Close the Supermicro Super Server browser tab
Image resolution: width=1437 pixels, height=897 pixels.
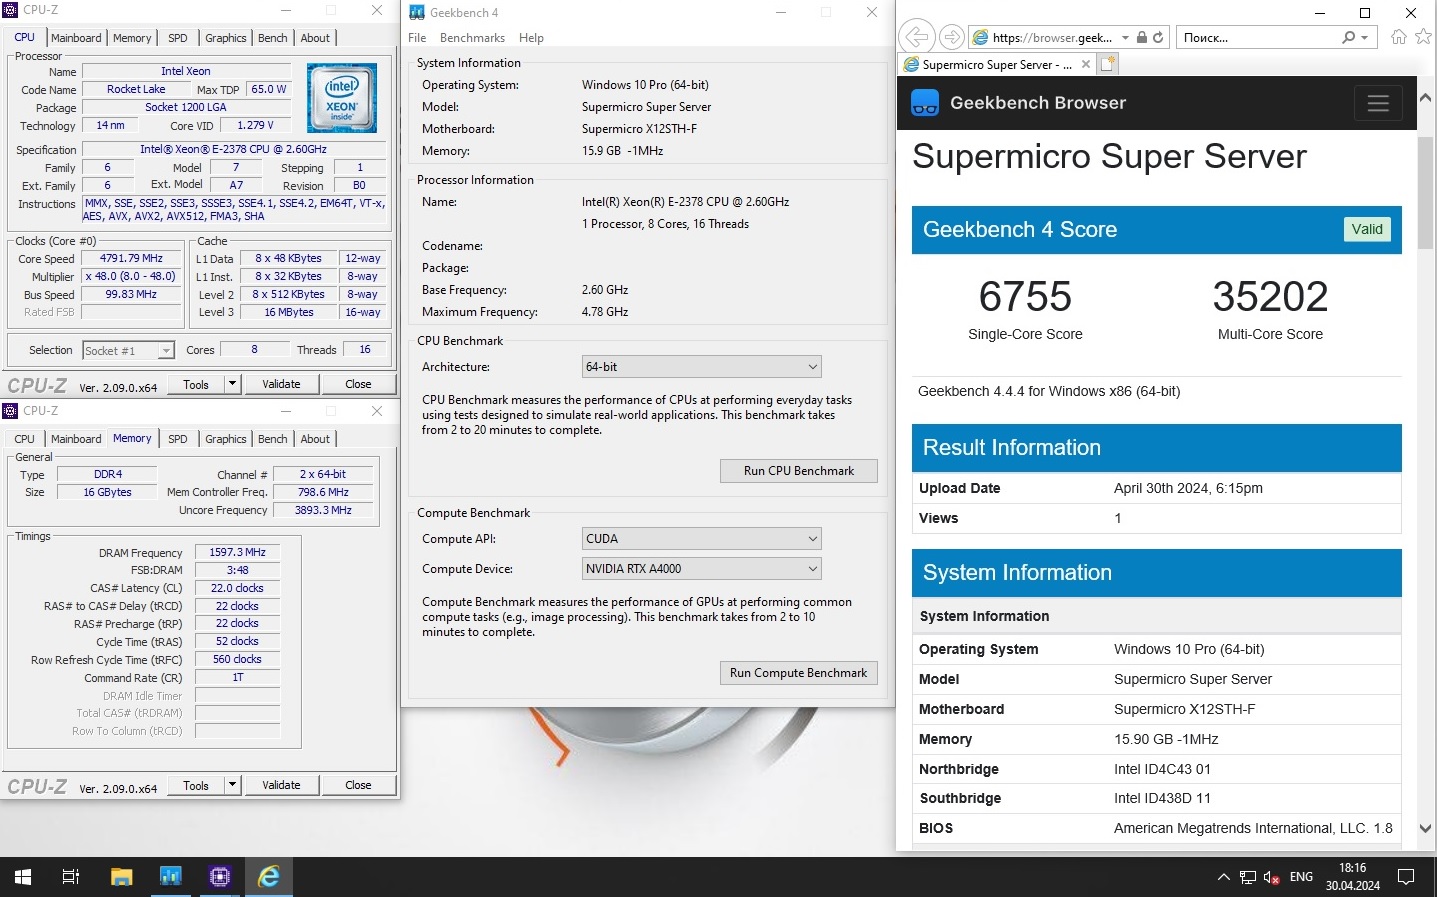pyautogui.click(x=1086, y=64)
